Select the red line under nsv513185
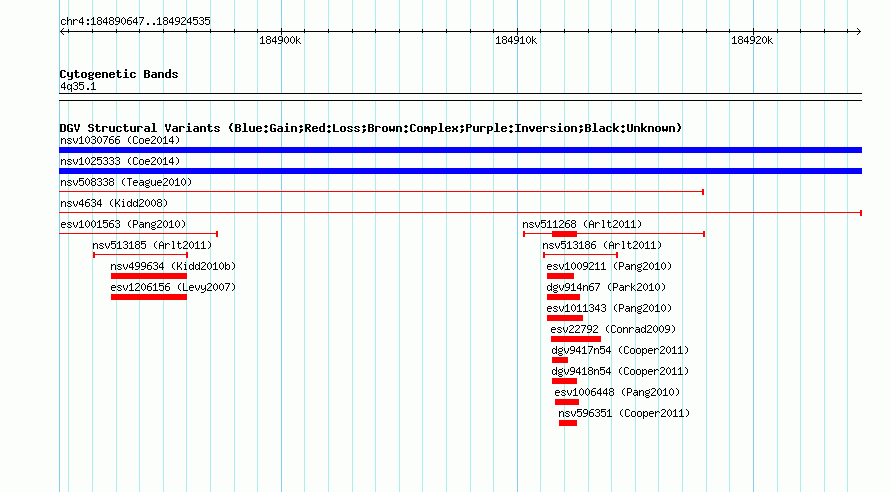Viewport: 890px width, 492px height. click(141, 255)
